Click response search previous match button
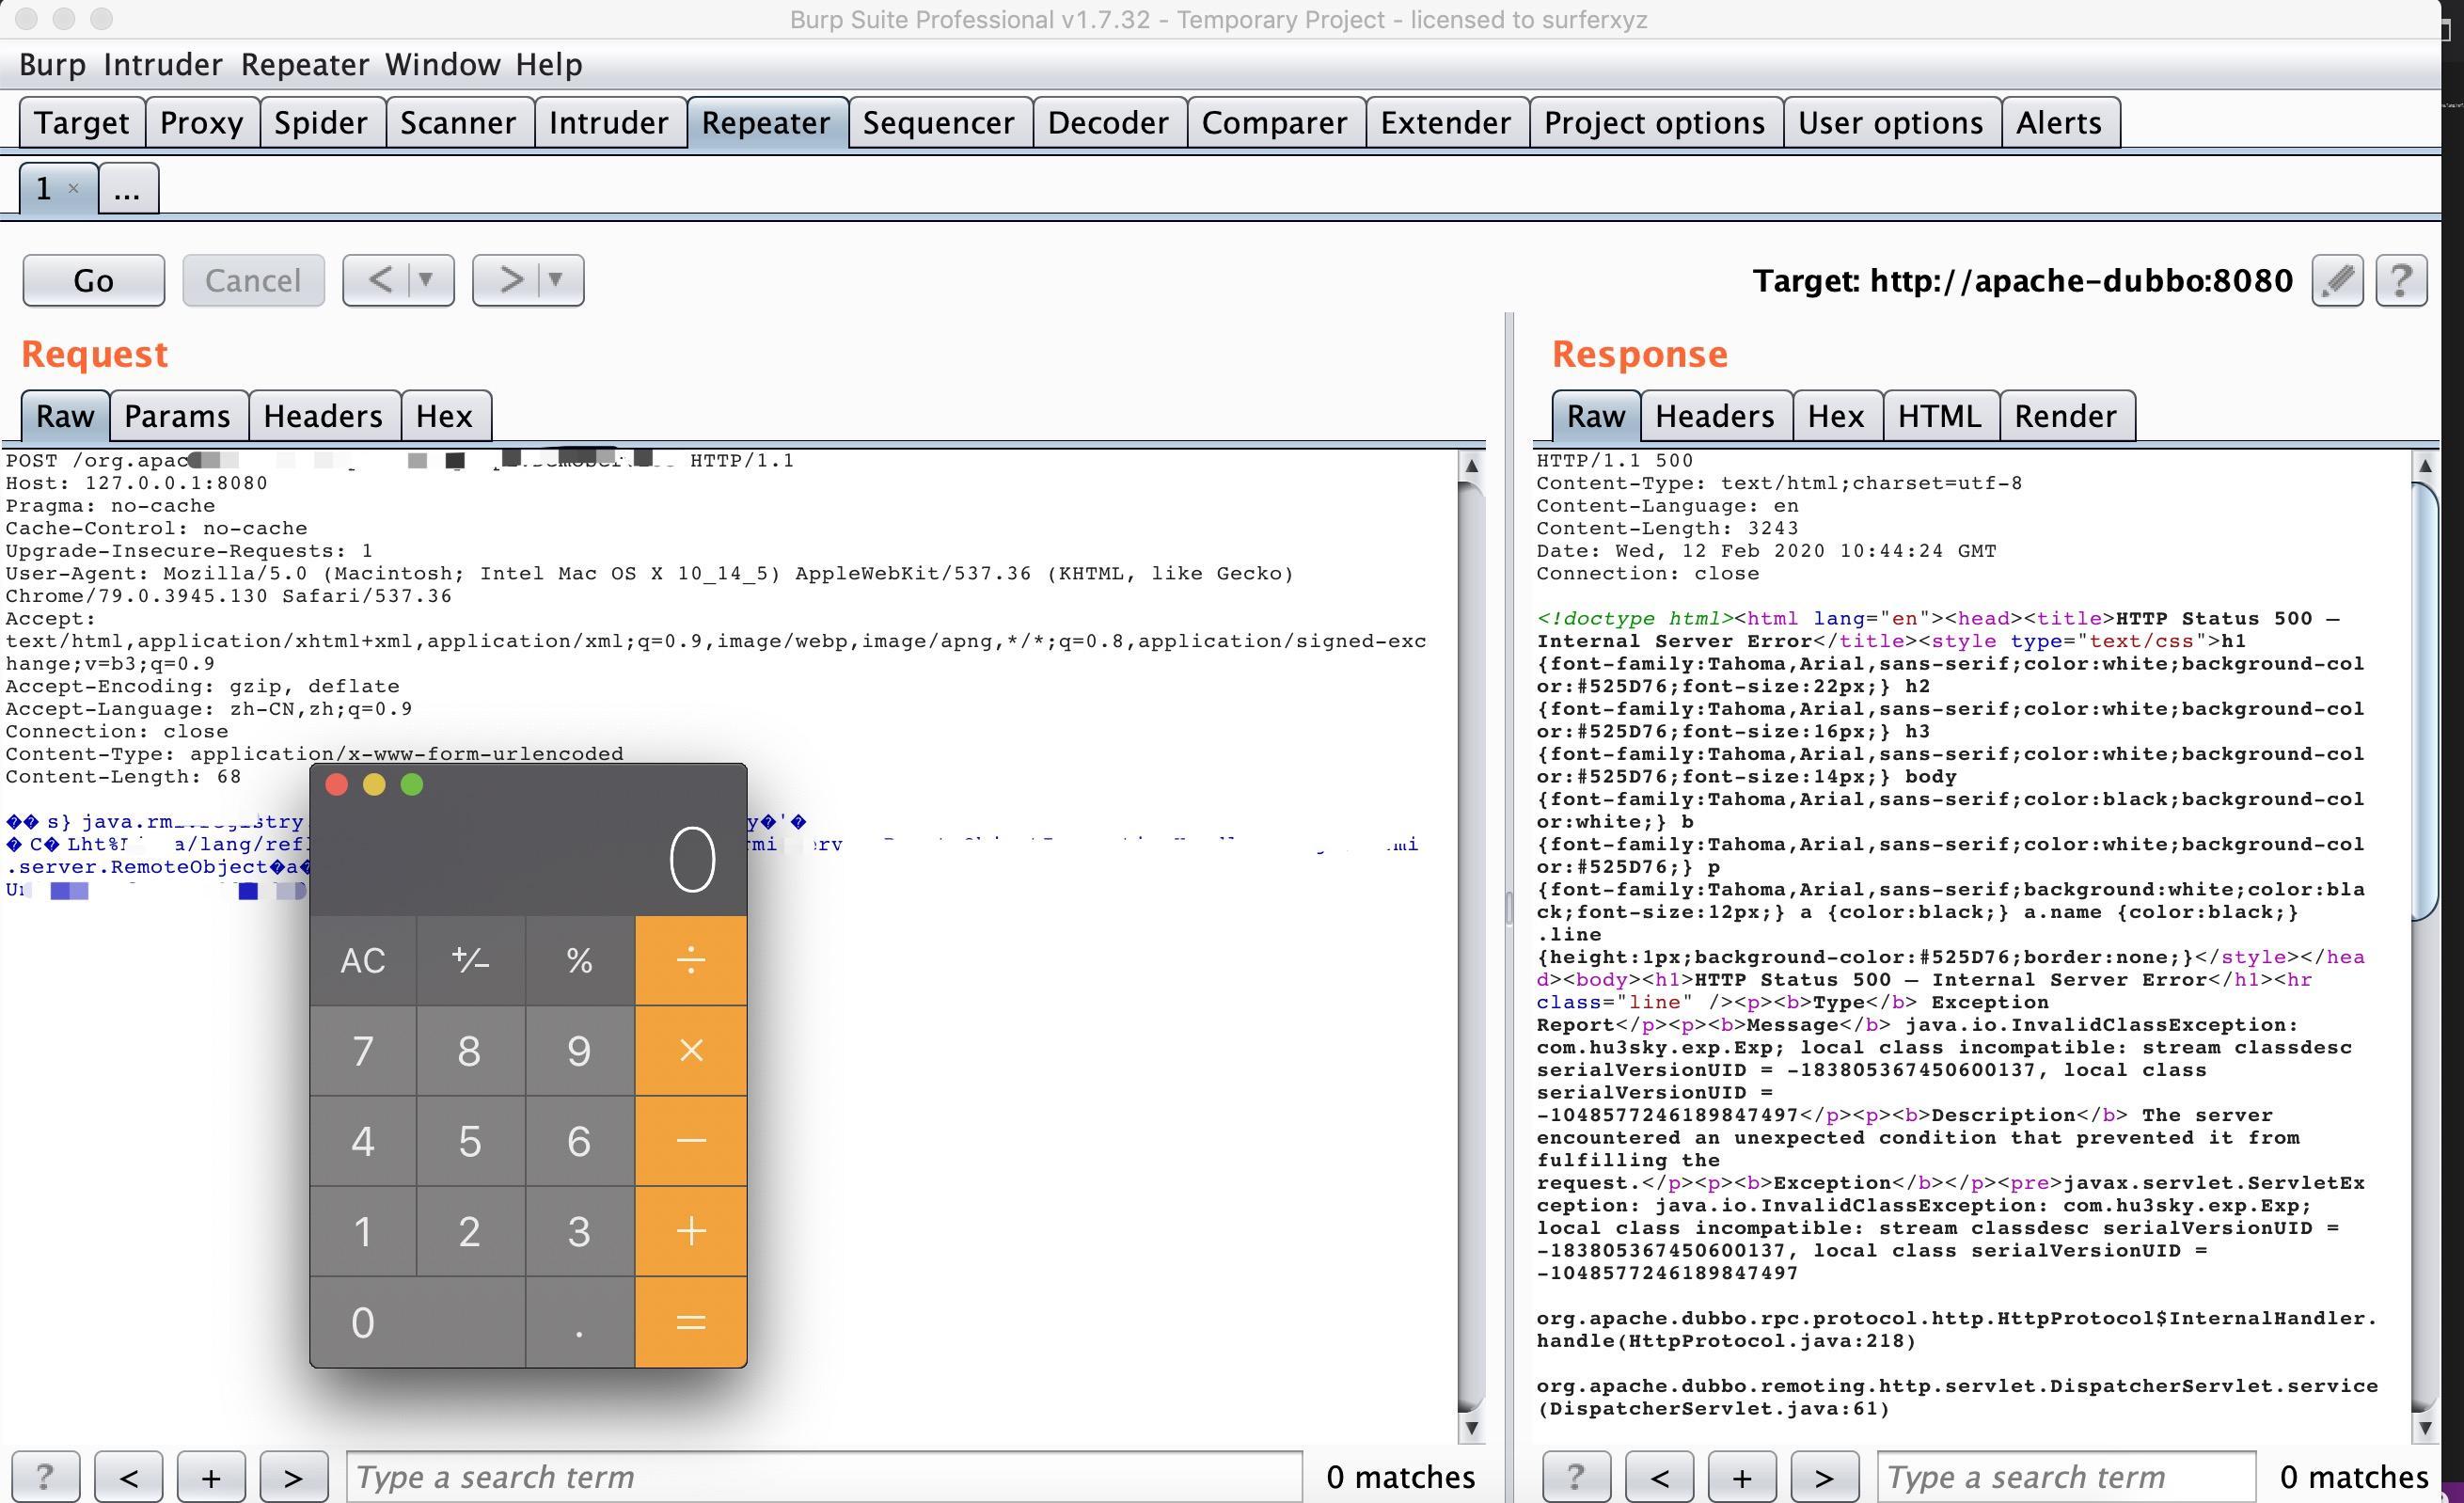 tap(1659, 1477)
